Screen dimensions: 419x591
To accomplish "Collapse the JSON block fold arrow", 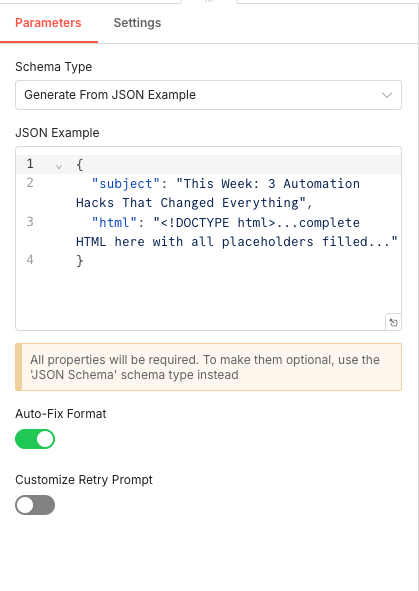I will pos(59,166).
